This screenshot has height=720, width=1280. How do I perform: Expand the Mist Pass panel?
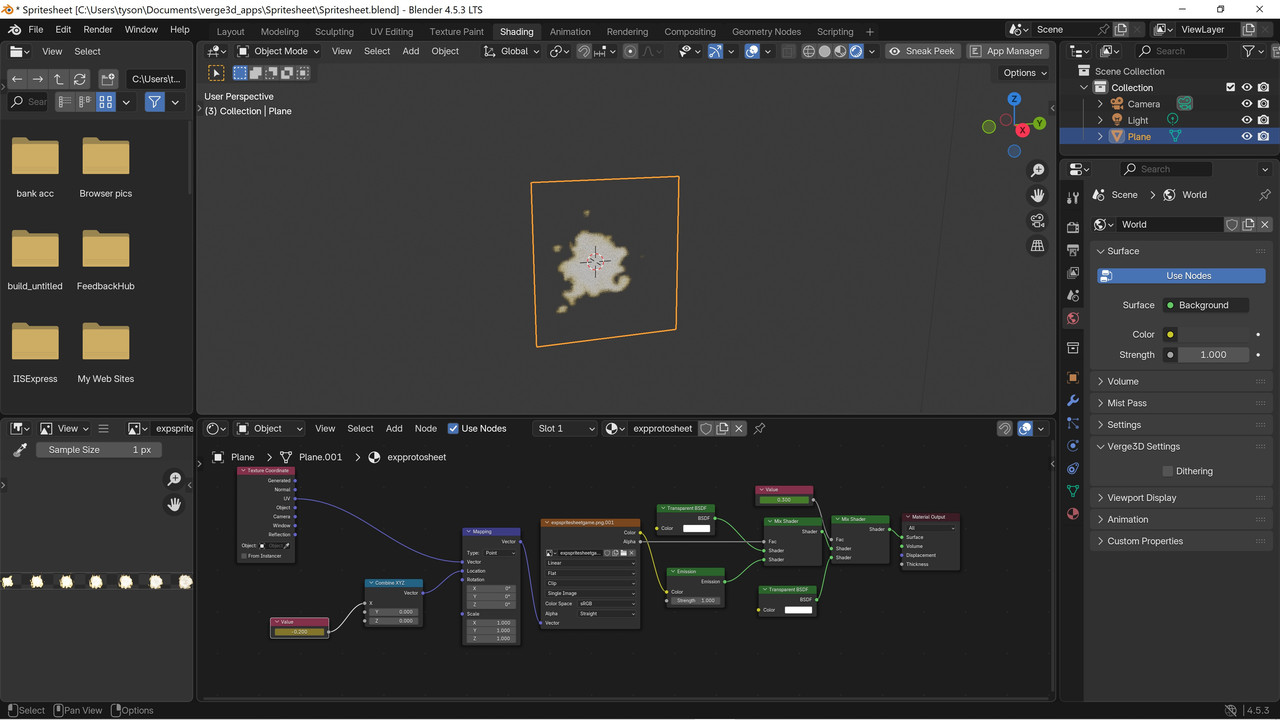[1127, 403]
